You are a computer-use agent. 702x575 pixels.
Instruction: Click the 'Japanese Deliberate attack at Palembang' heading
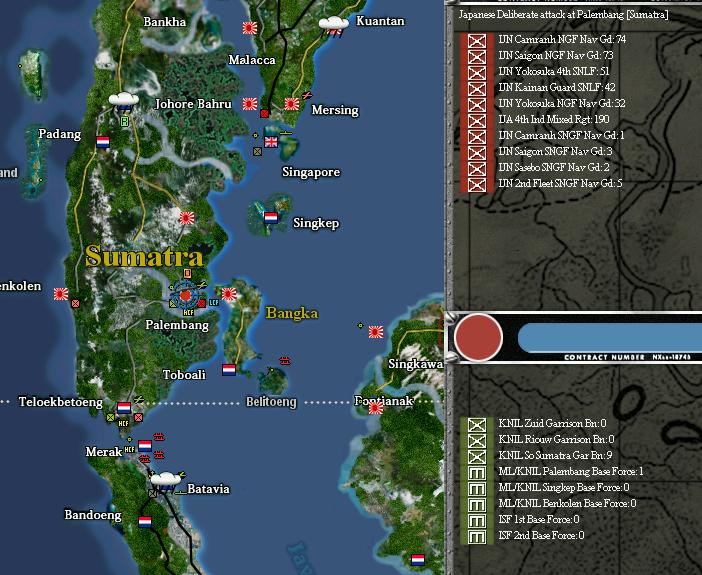pos(564,15)
